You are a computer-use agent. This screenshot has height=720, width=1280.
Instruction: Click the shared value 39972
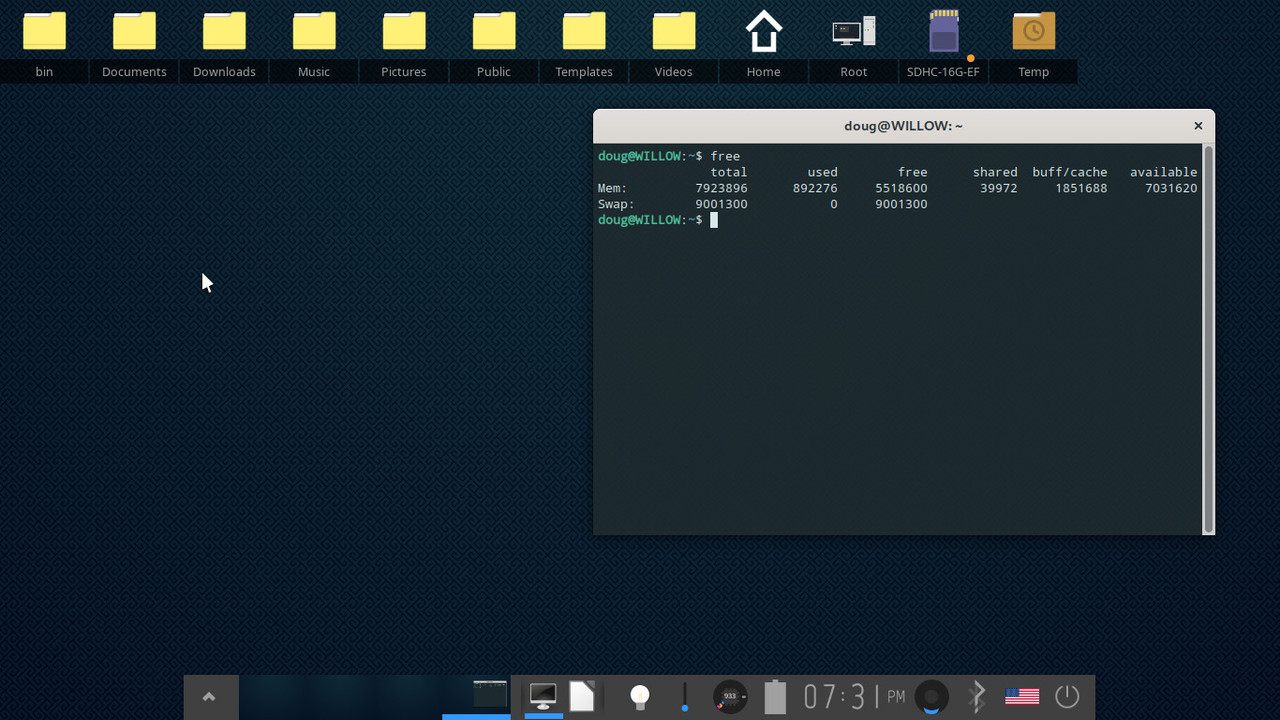coord(999,188)
